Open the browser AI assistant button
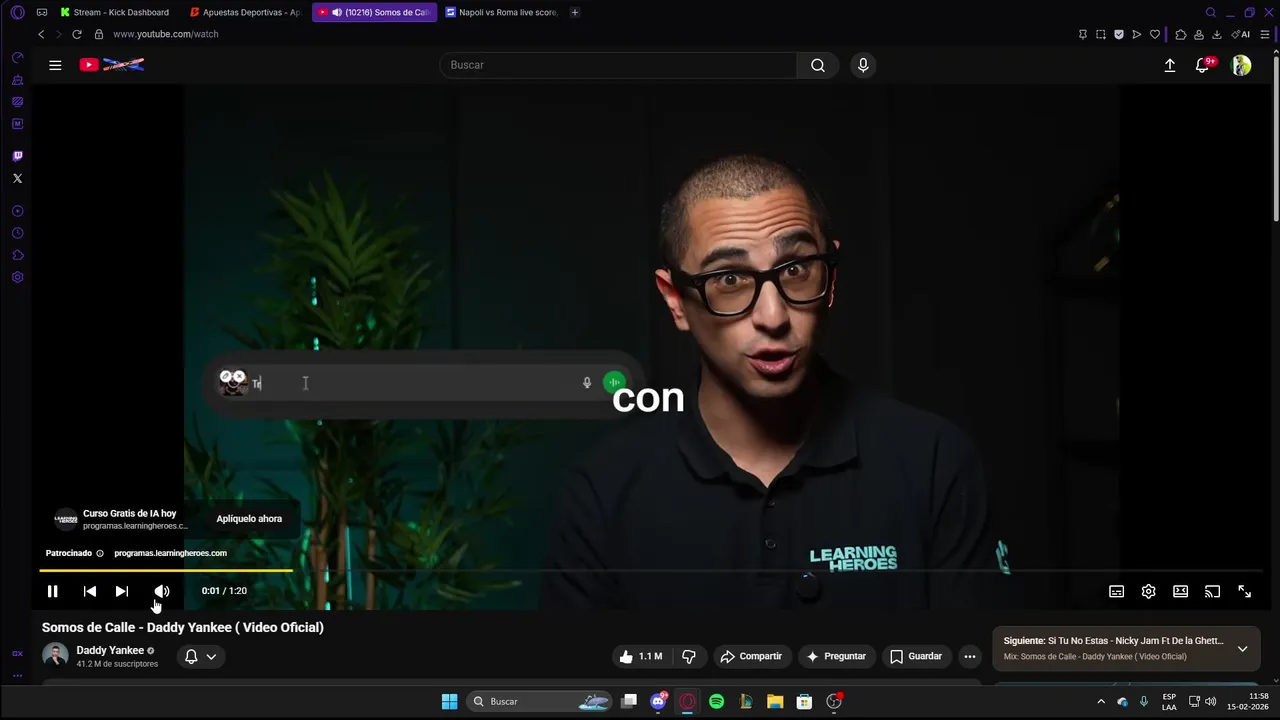The height and width of the screenshot is (720, 1280). click(x=1240, y=34)
